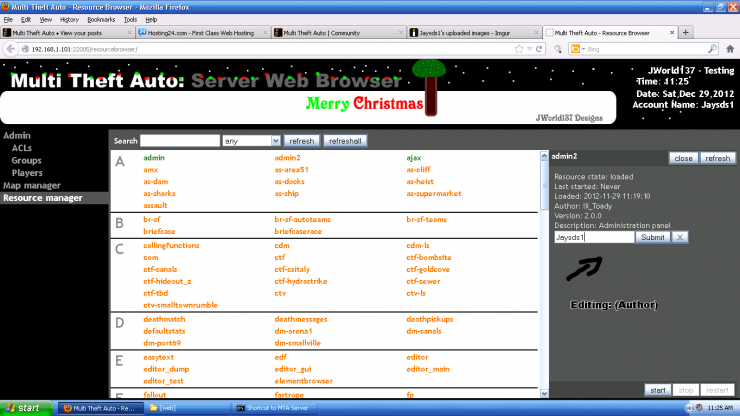Click the browser address bar
Image resolution: width=740 pixels, height=416 pixels.
(x=269, y=49)
